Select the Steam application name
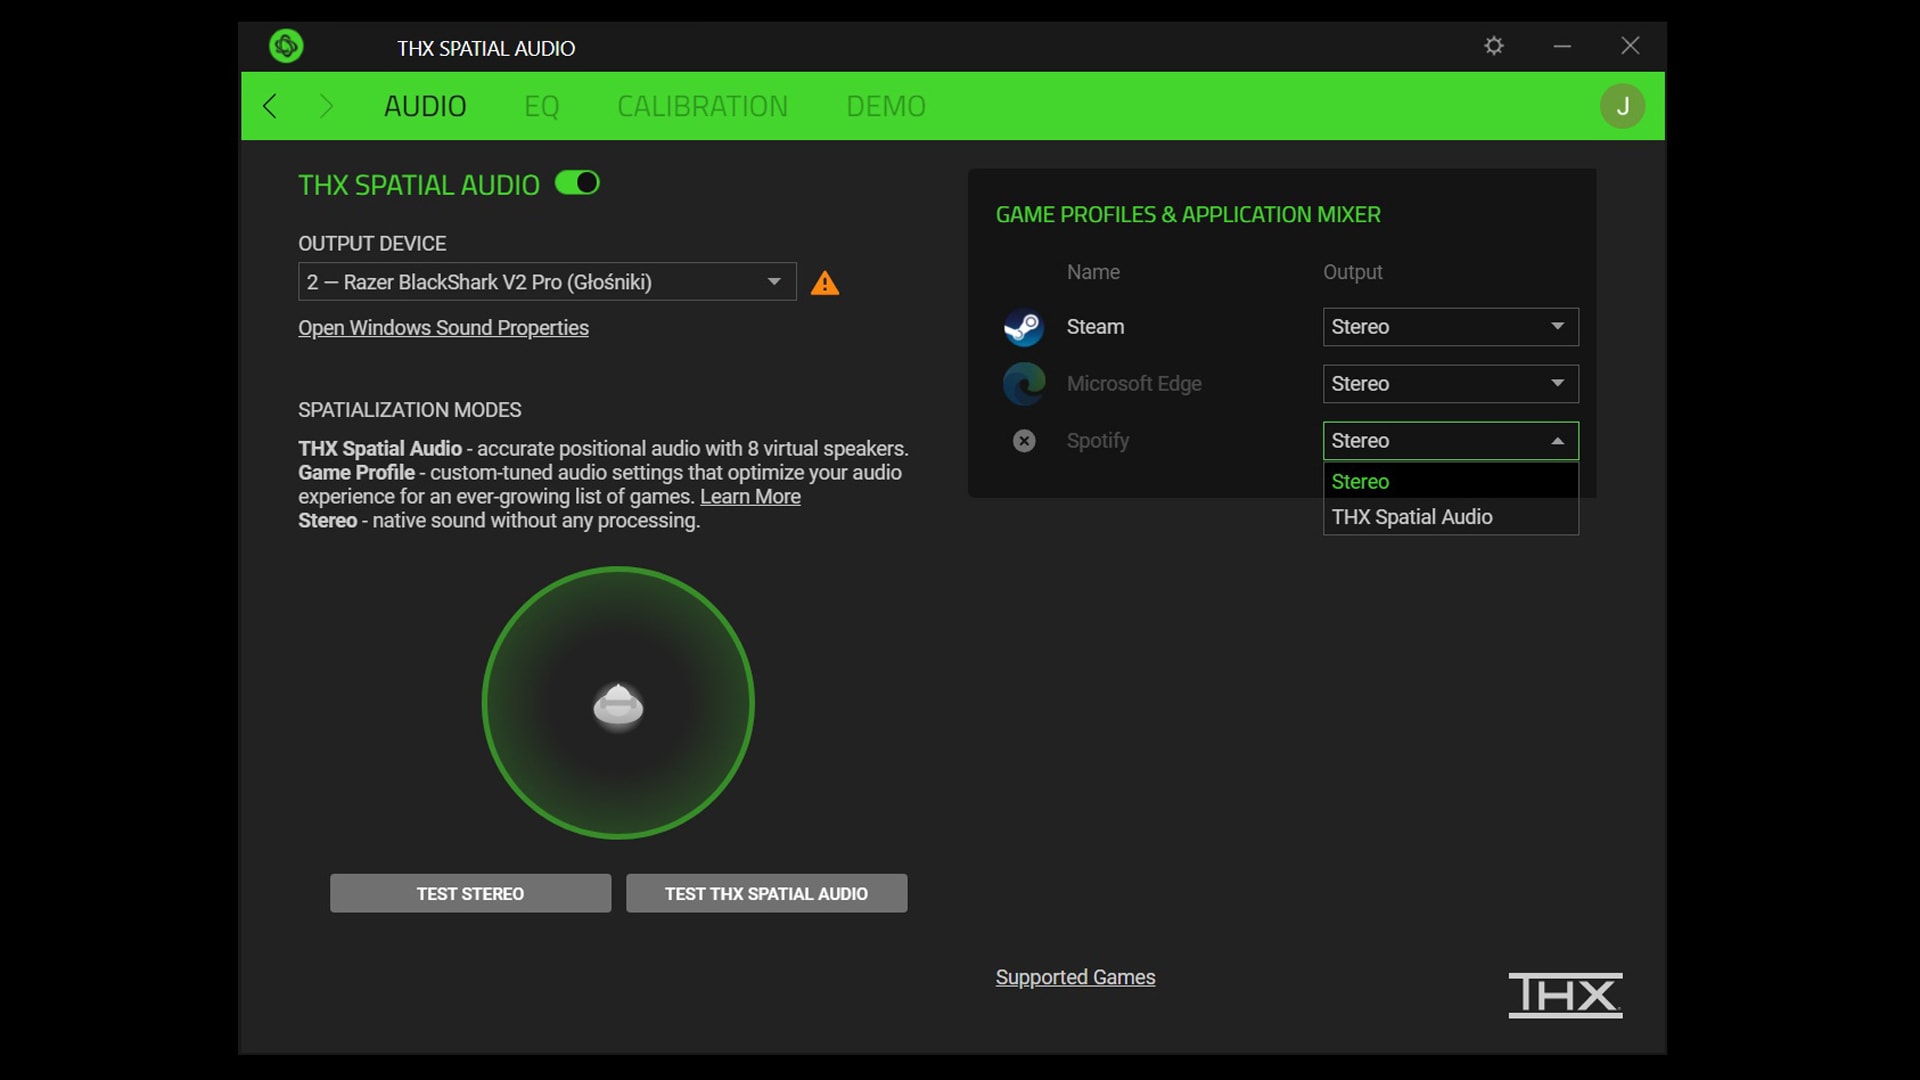The image size is (1920, 1080). pyautogui.click(x=1095, y=327)
